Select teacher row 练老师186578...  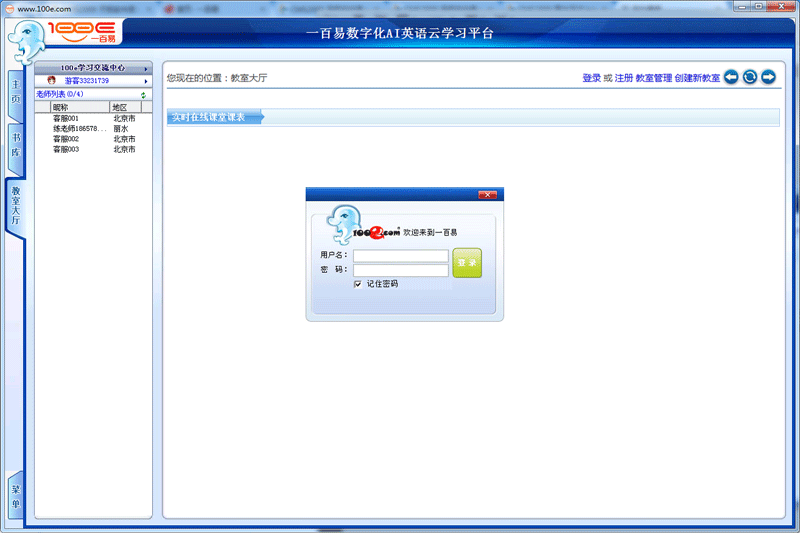tap(93, 129)
